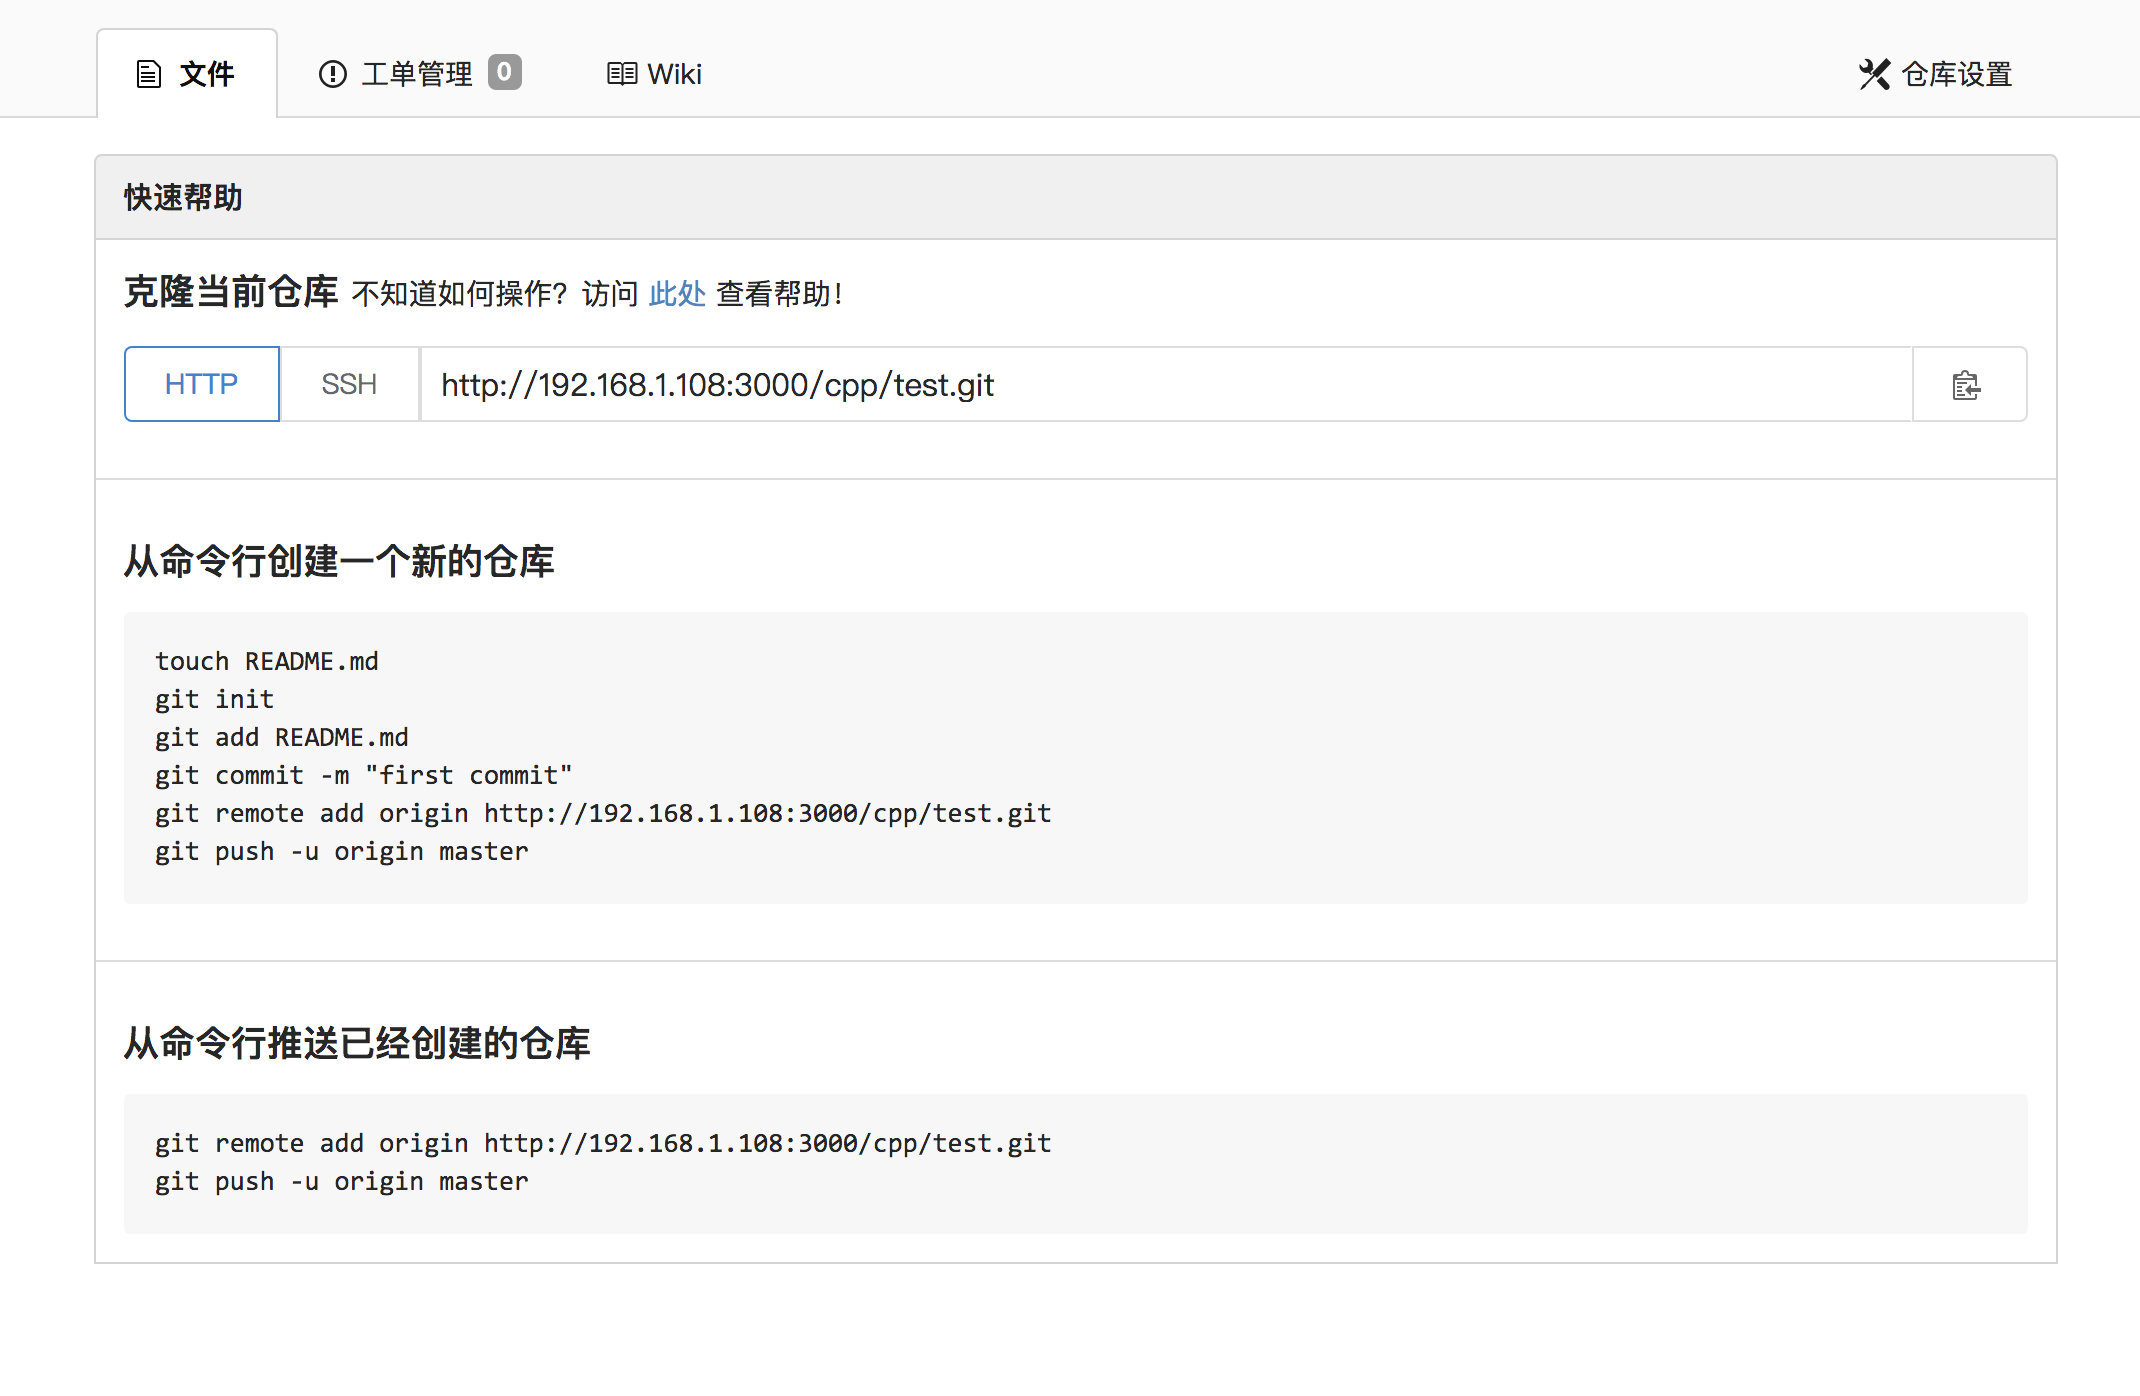Click git remote add line in first code block
The width and height of the screenshot is (2140, 1396).
click(603, 813)
